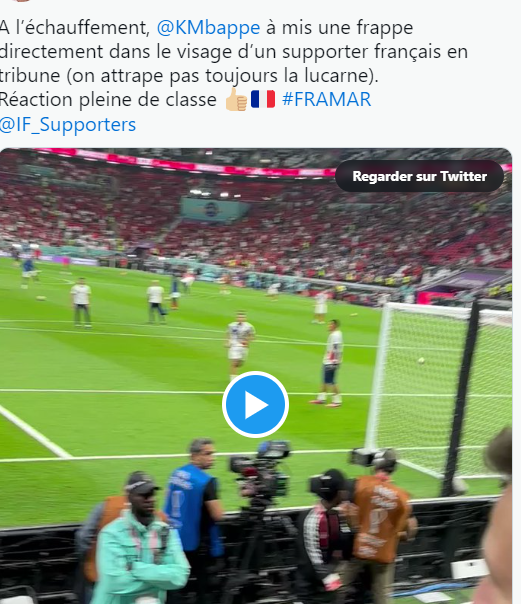The image size is (521, 604).
Task: Open the @KMbappe profile mention
Action: pyautogui.click(x=208, y=28)
